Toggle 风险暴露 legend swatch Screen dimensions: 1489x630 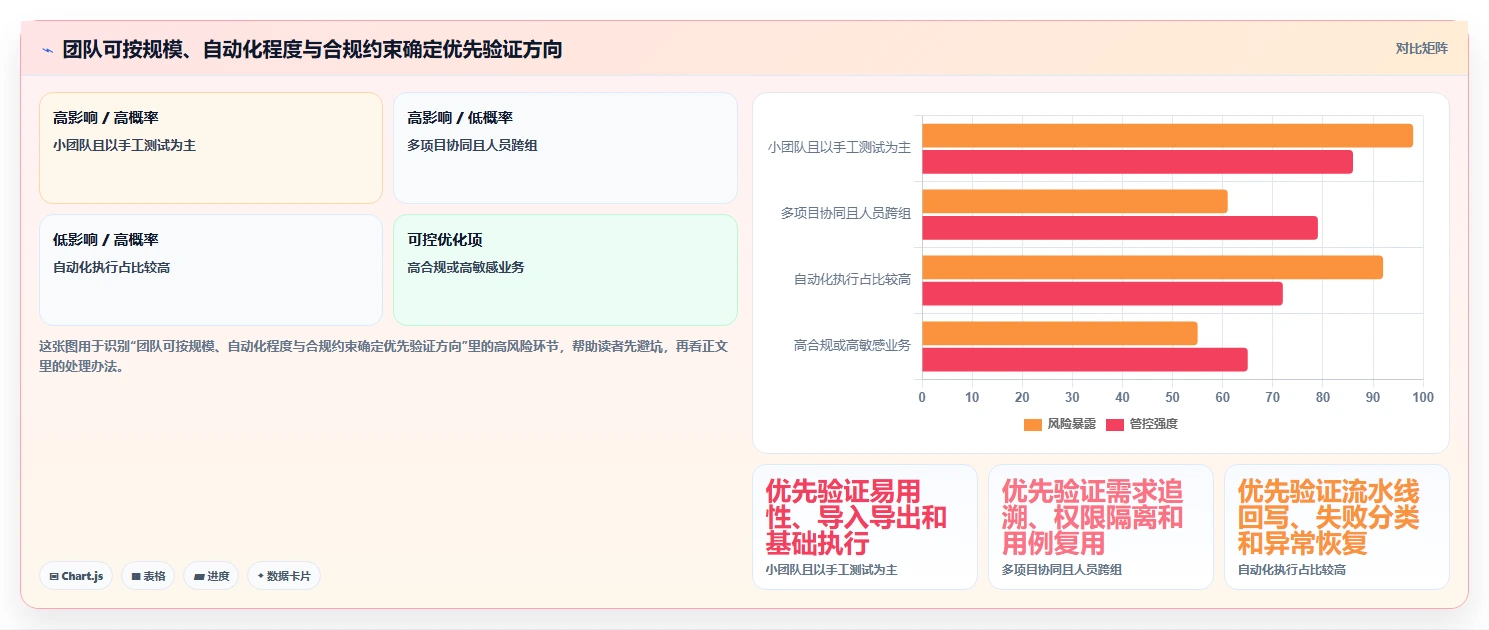click(1033, 424)
